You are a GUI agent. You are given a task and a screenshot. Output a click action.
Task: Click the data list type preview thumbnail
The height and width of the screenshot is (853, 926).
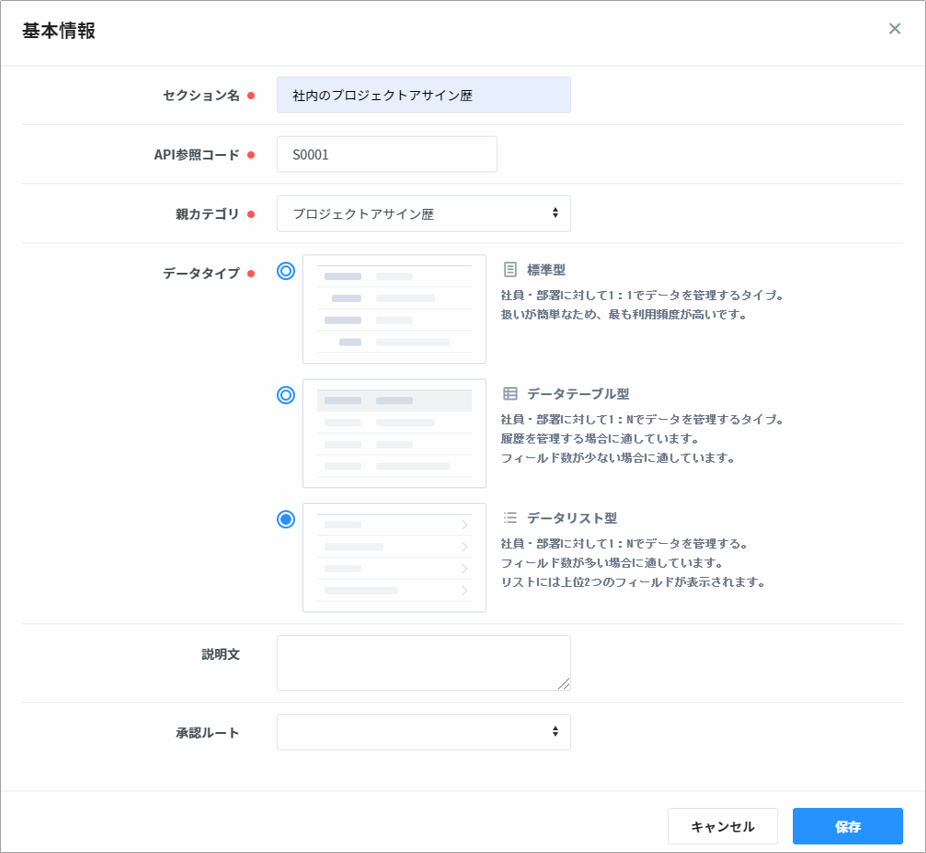pos(394,557)
